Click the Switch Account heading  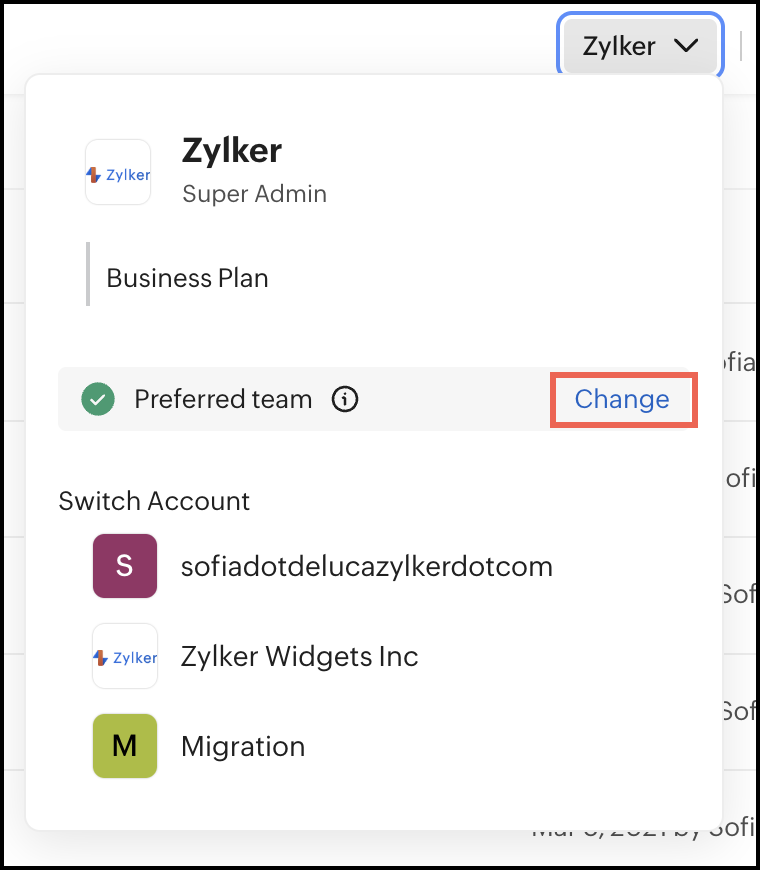[x=154, y=500]
